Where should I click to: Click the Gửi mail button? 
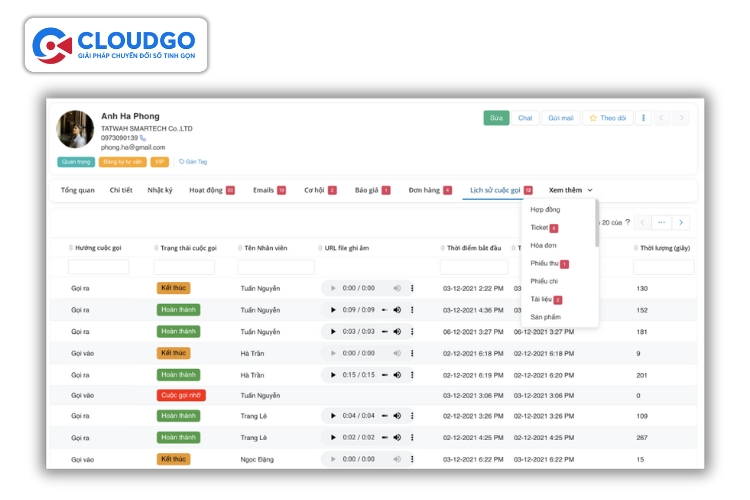pos(560,118)
